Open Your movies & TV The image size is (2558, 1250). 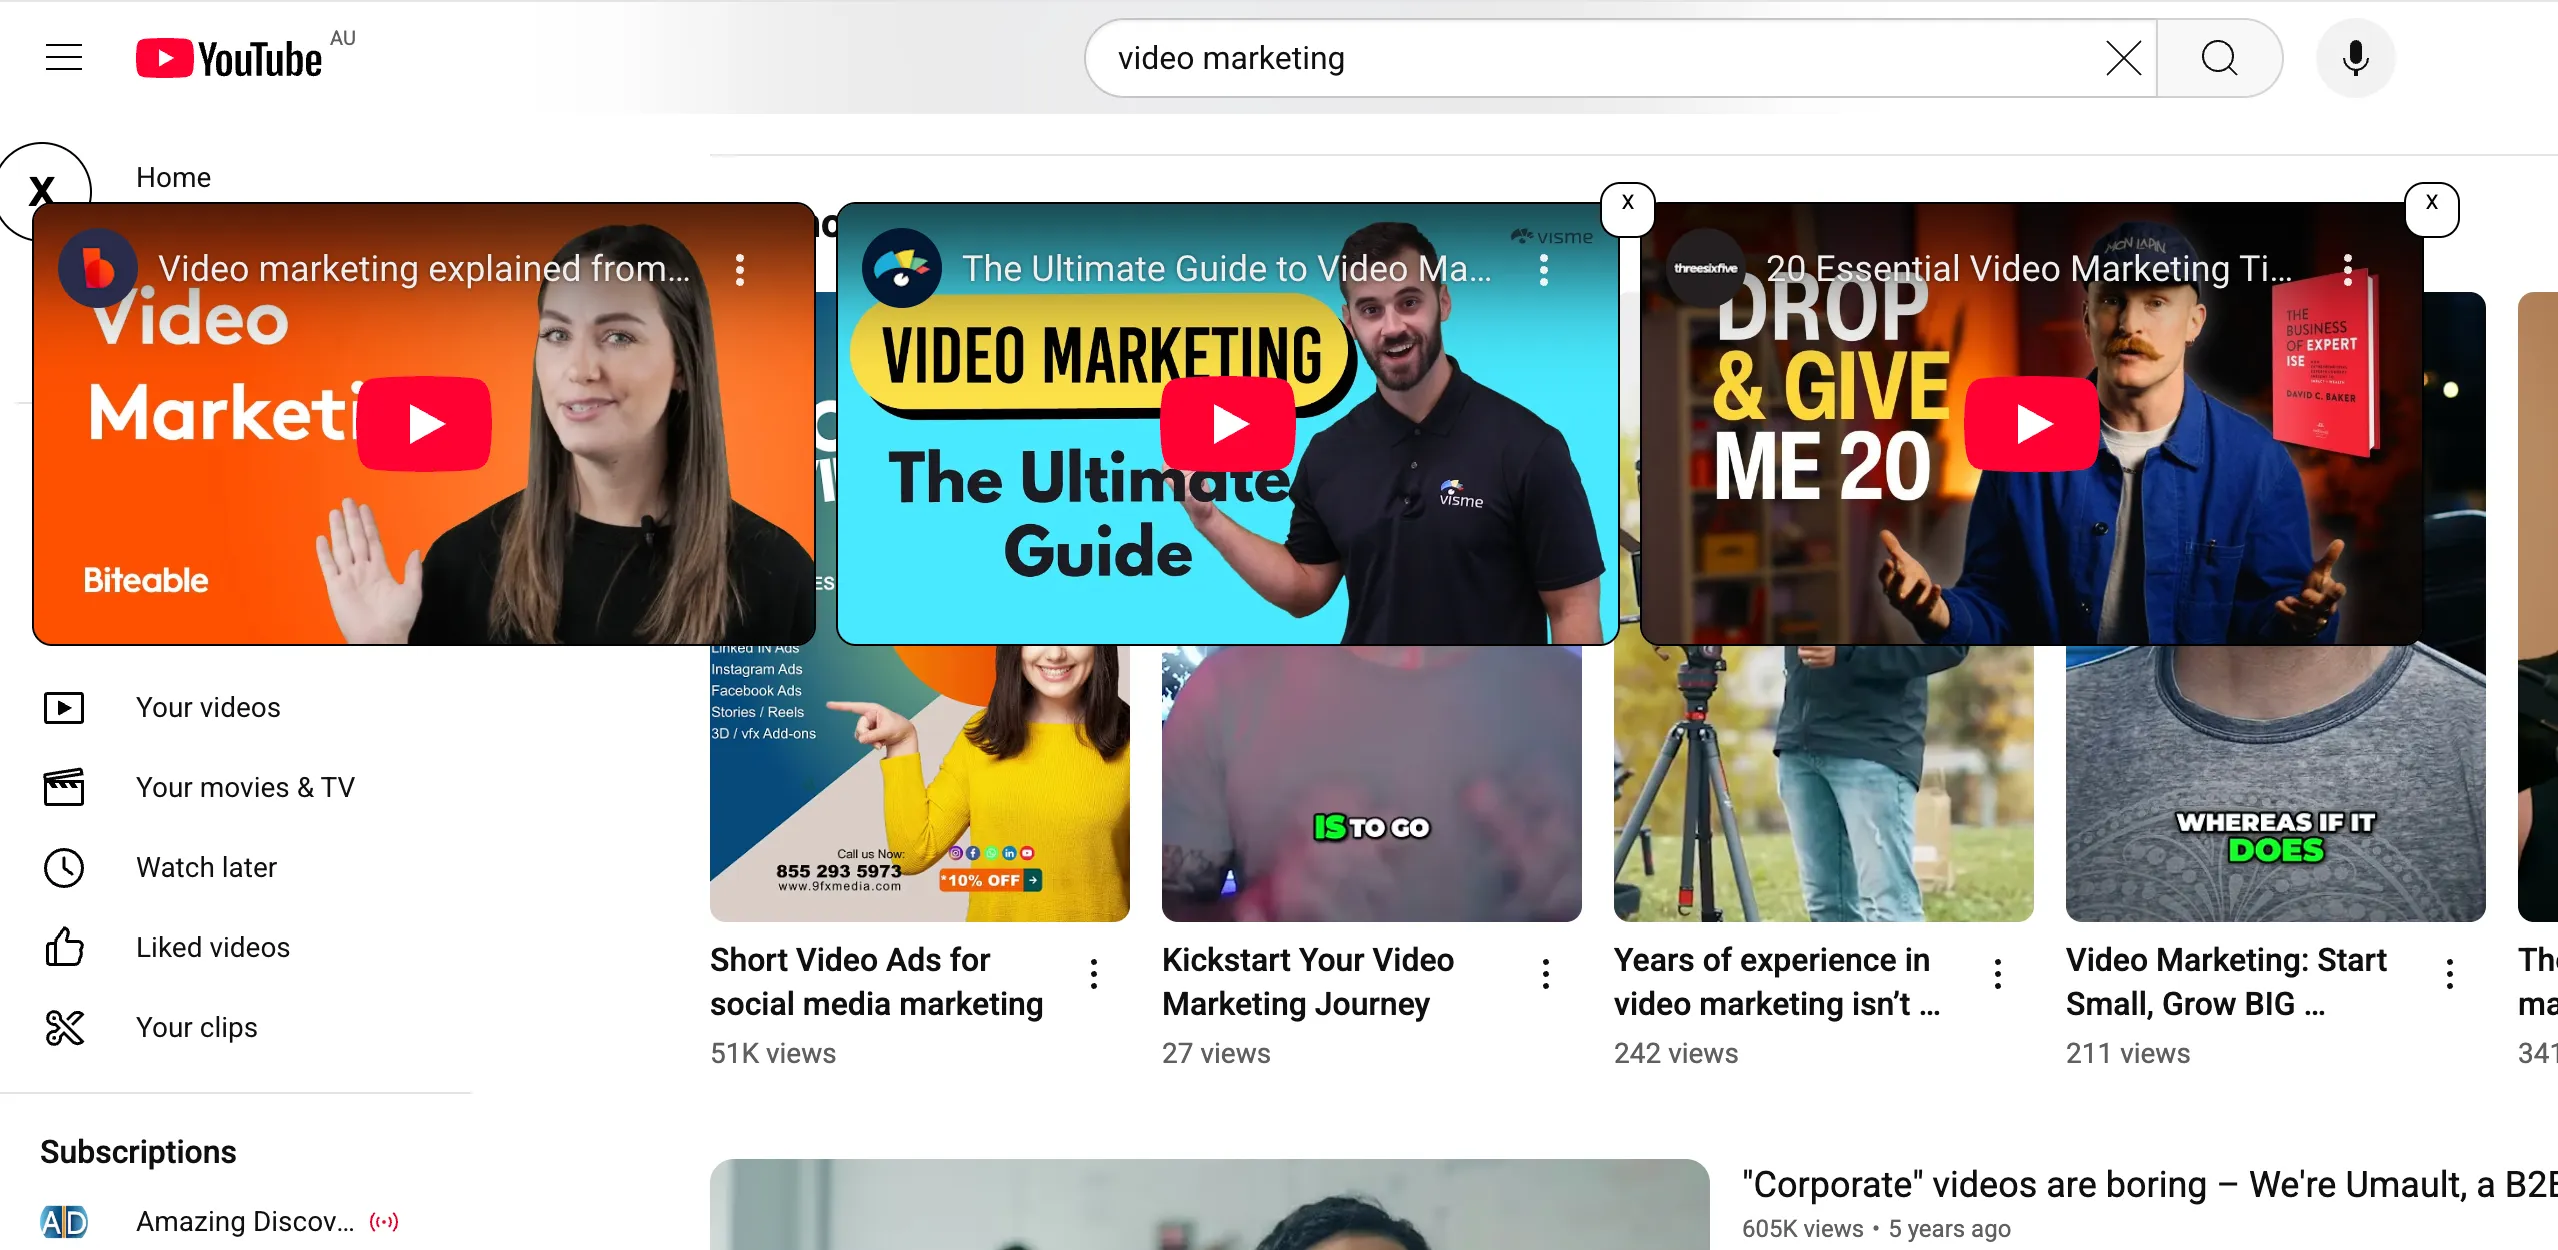coord(245,787)
